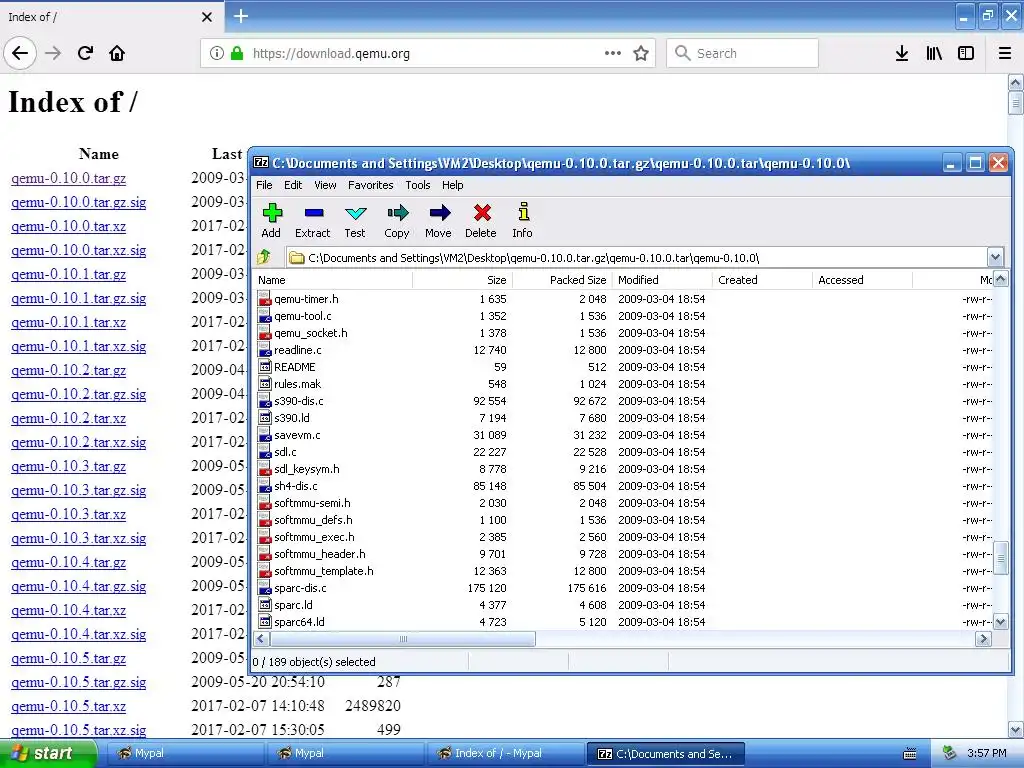Open the Favorites menu in 7-Zip

pyautogui.click(x=371, y=185)
